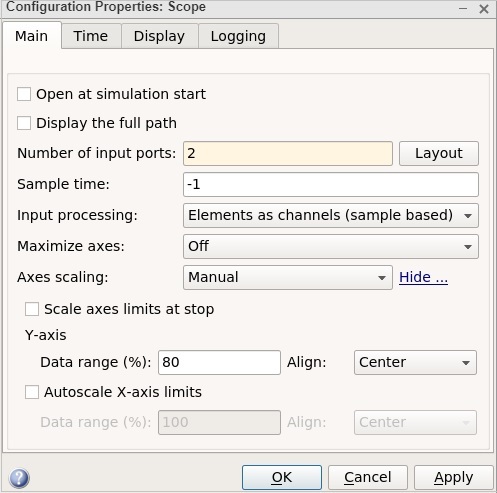The image size is (497, 493).
Task: Open the Maximize axes dropdown
Action: point(331,246)
